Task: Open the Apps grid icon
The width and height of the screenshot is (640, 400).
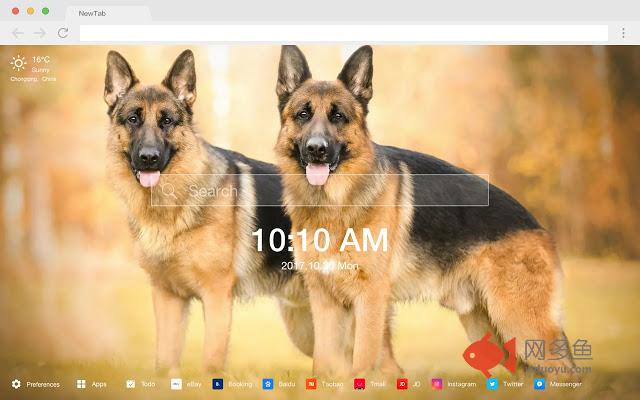Action: [81, 384]
